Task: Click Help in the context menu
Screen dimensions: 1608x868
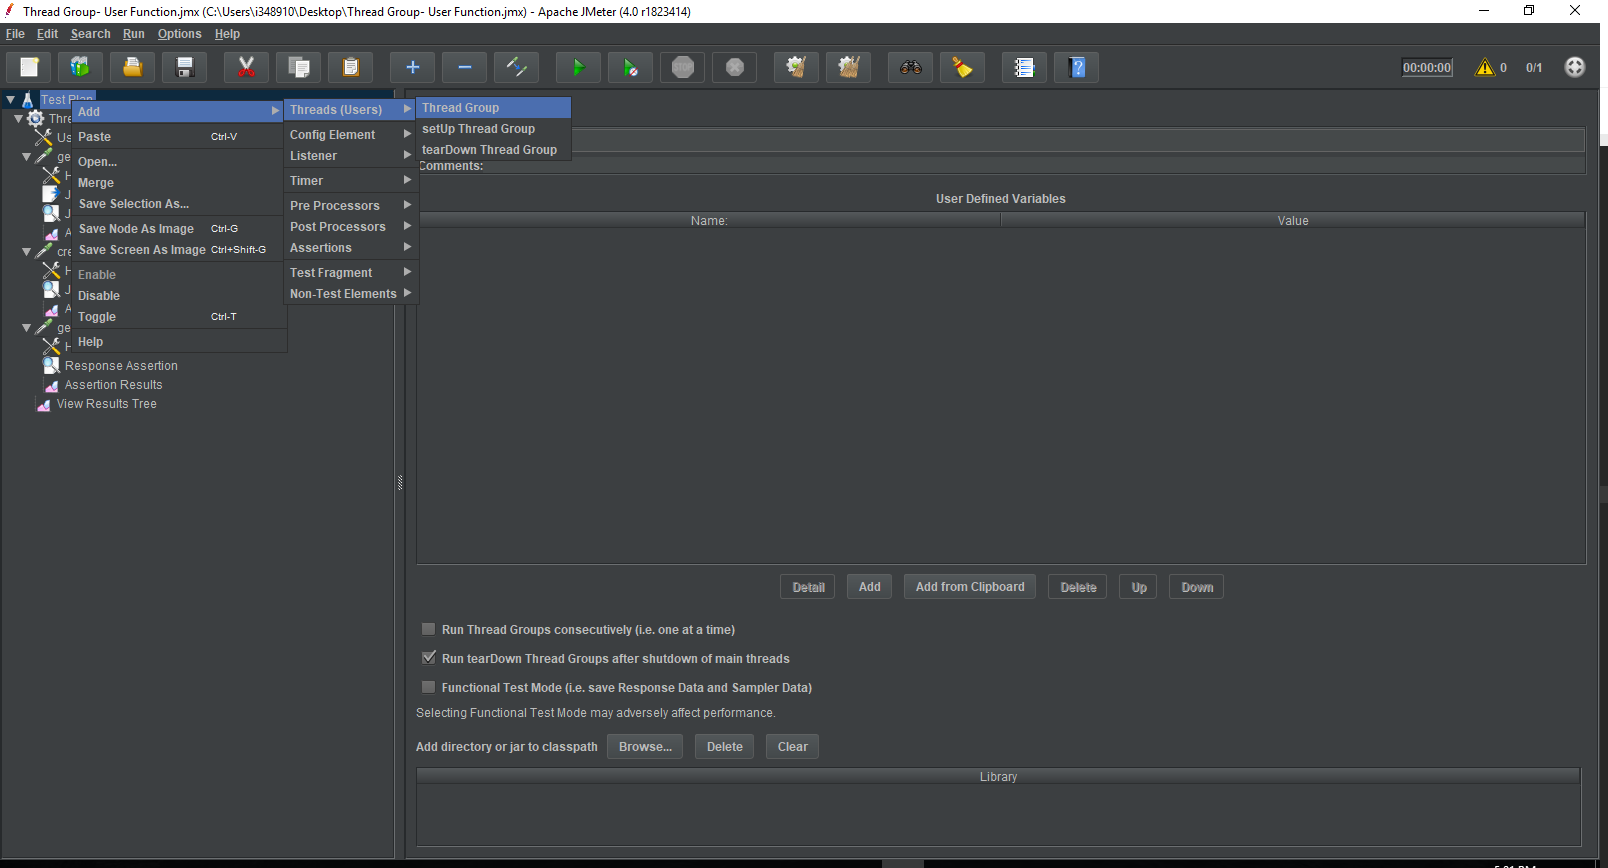Action: pyautogui.click(x=179, y=342)
